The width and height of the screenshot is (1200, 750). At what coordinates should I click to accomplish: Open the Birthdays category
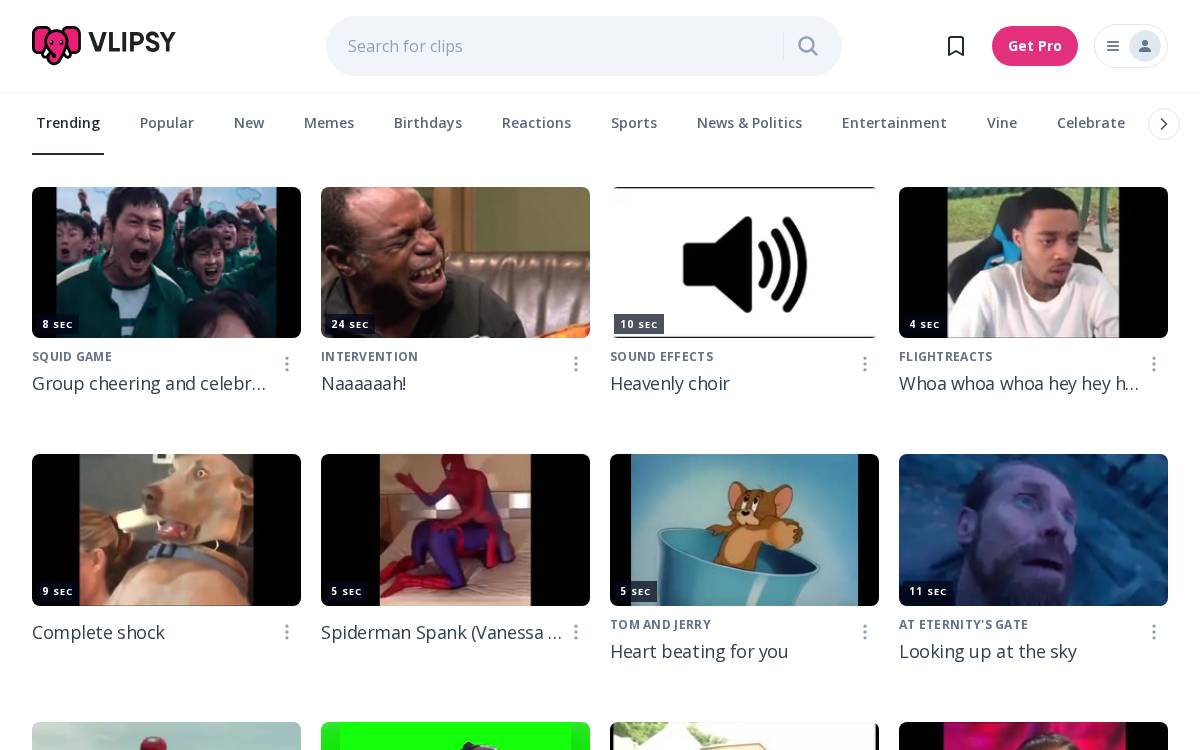(x=428, y=123)
